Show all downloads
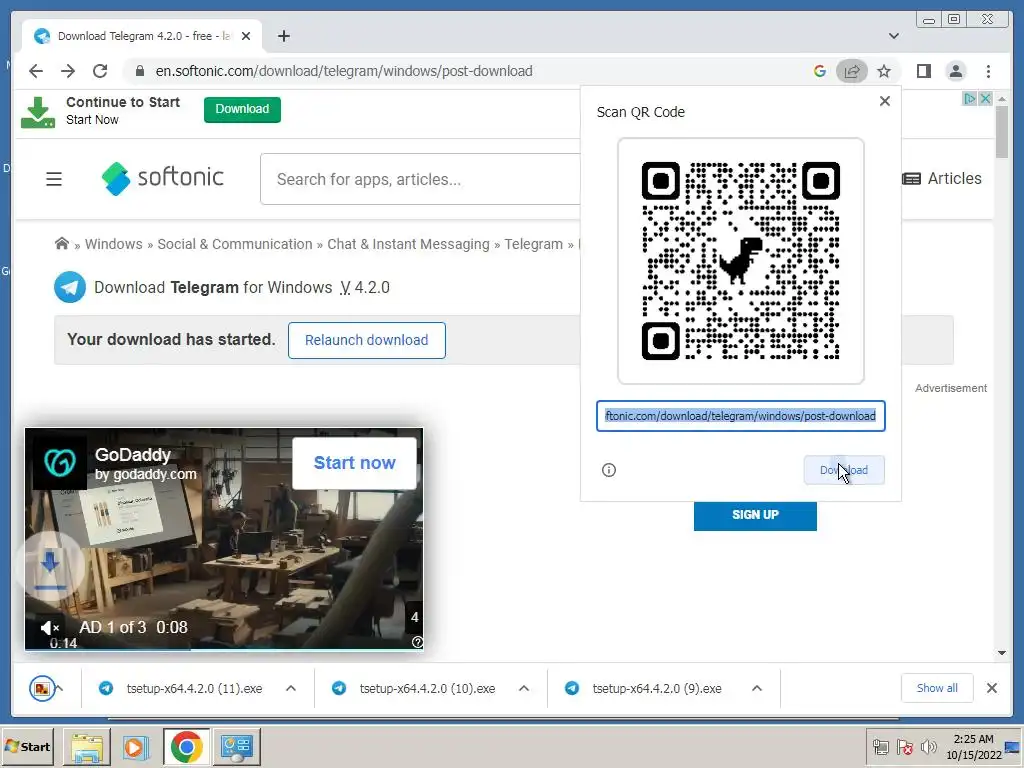The image size is (1024, 768). pos(937,688)
